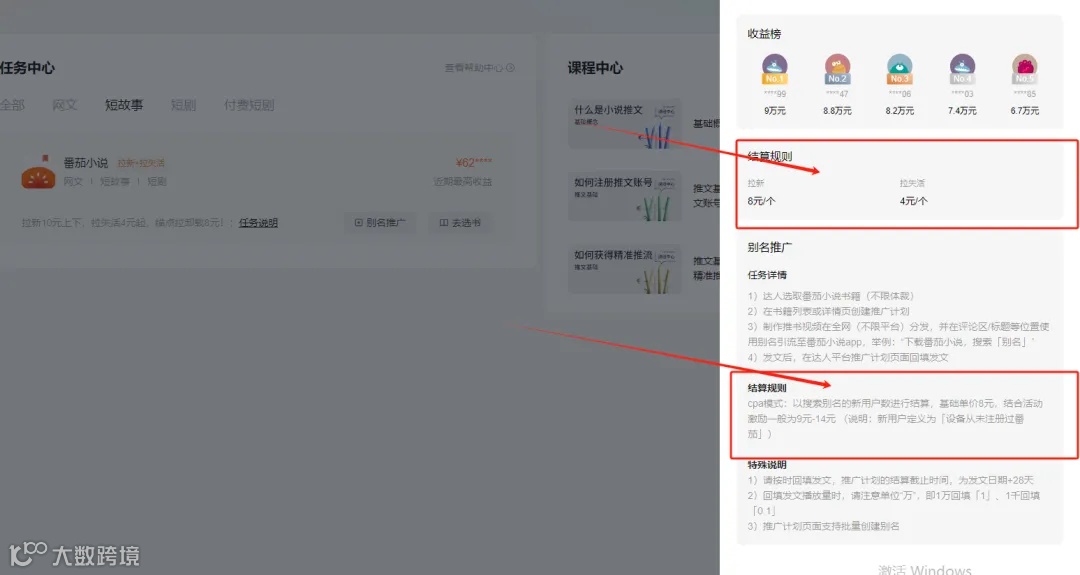Viewport: 1080px width, 575px height.
Task: Click the No.2 ranking avatar
Action: pos(838,69)
